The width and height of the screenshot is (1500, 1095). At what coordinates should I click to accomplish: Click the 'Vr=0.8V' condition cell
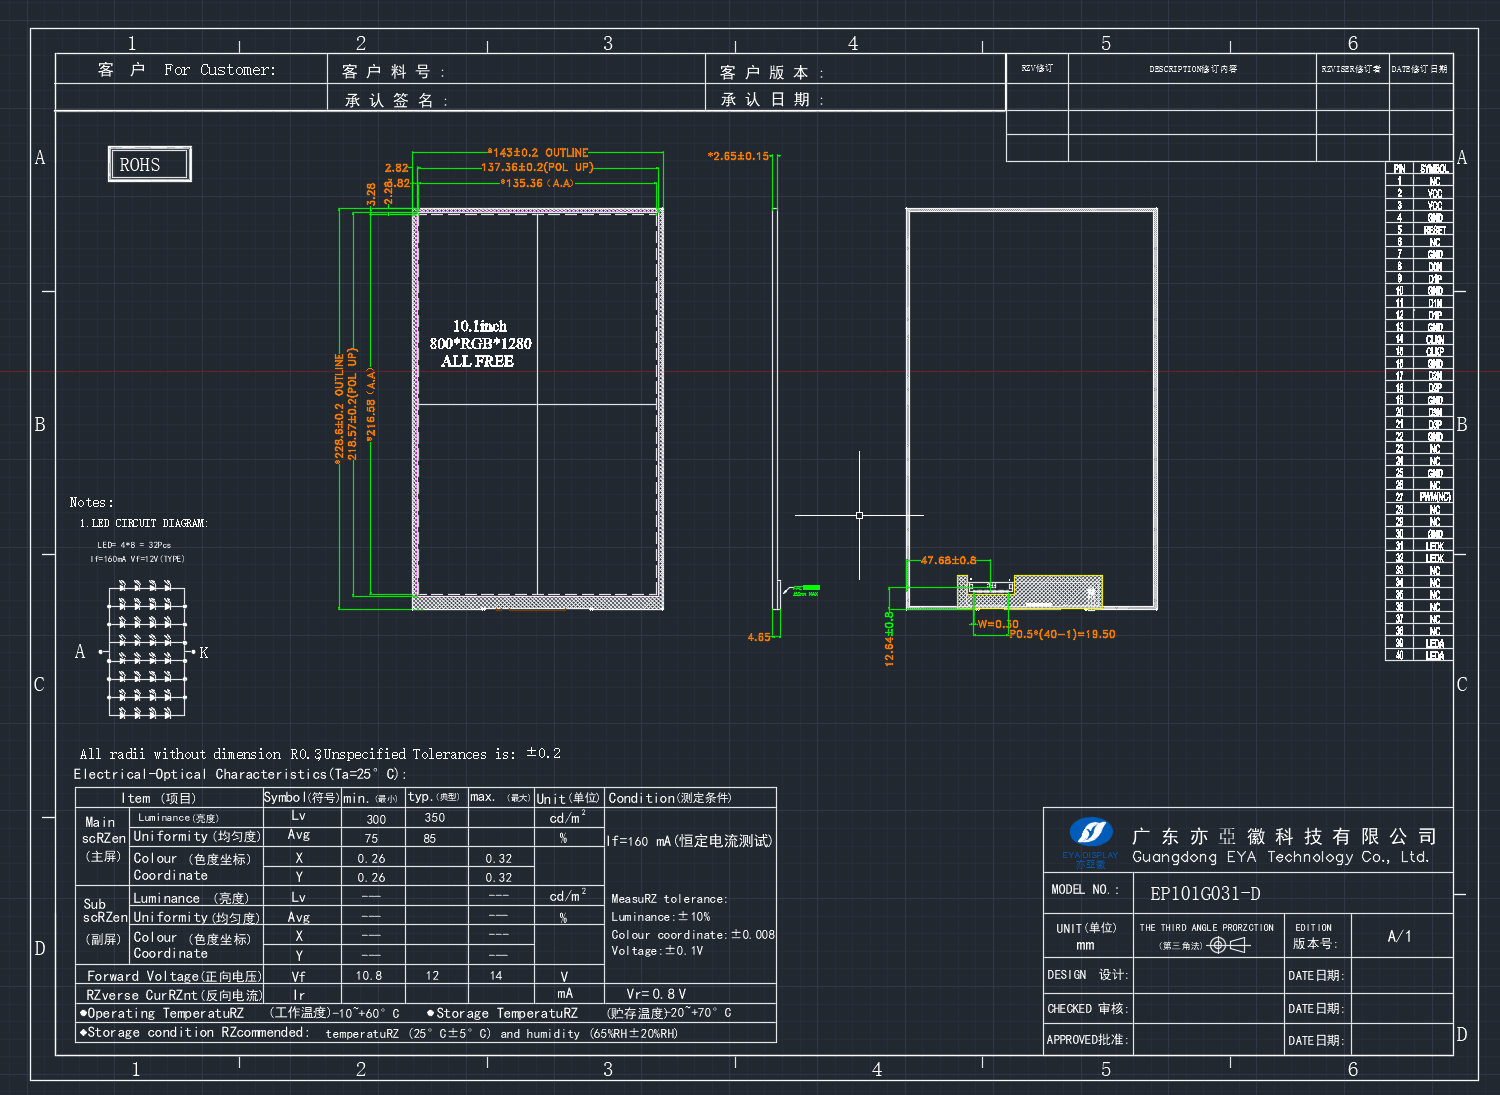[657, 994]
